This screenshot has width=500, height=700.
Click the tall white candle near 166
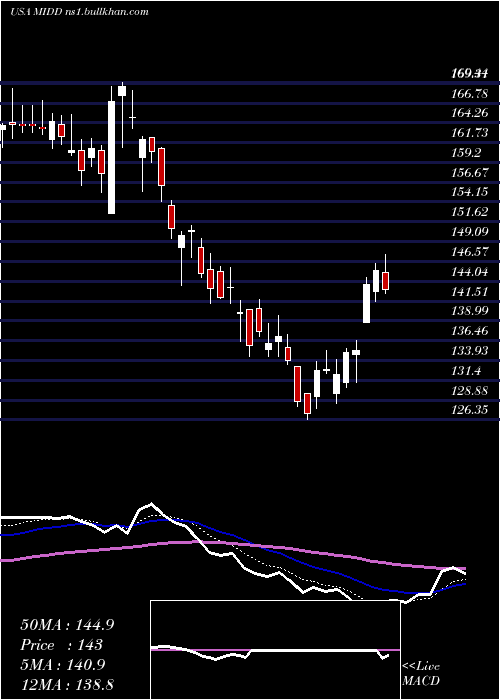pyautogui.click(x=111, y=157)
